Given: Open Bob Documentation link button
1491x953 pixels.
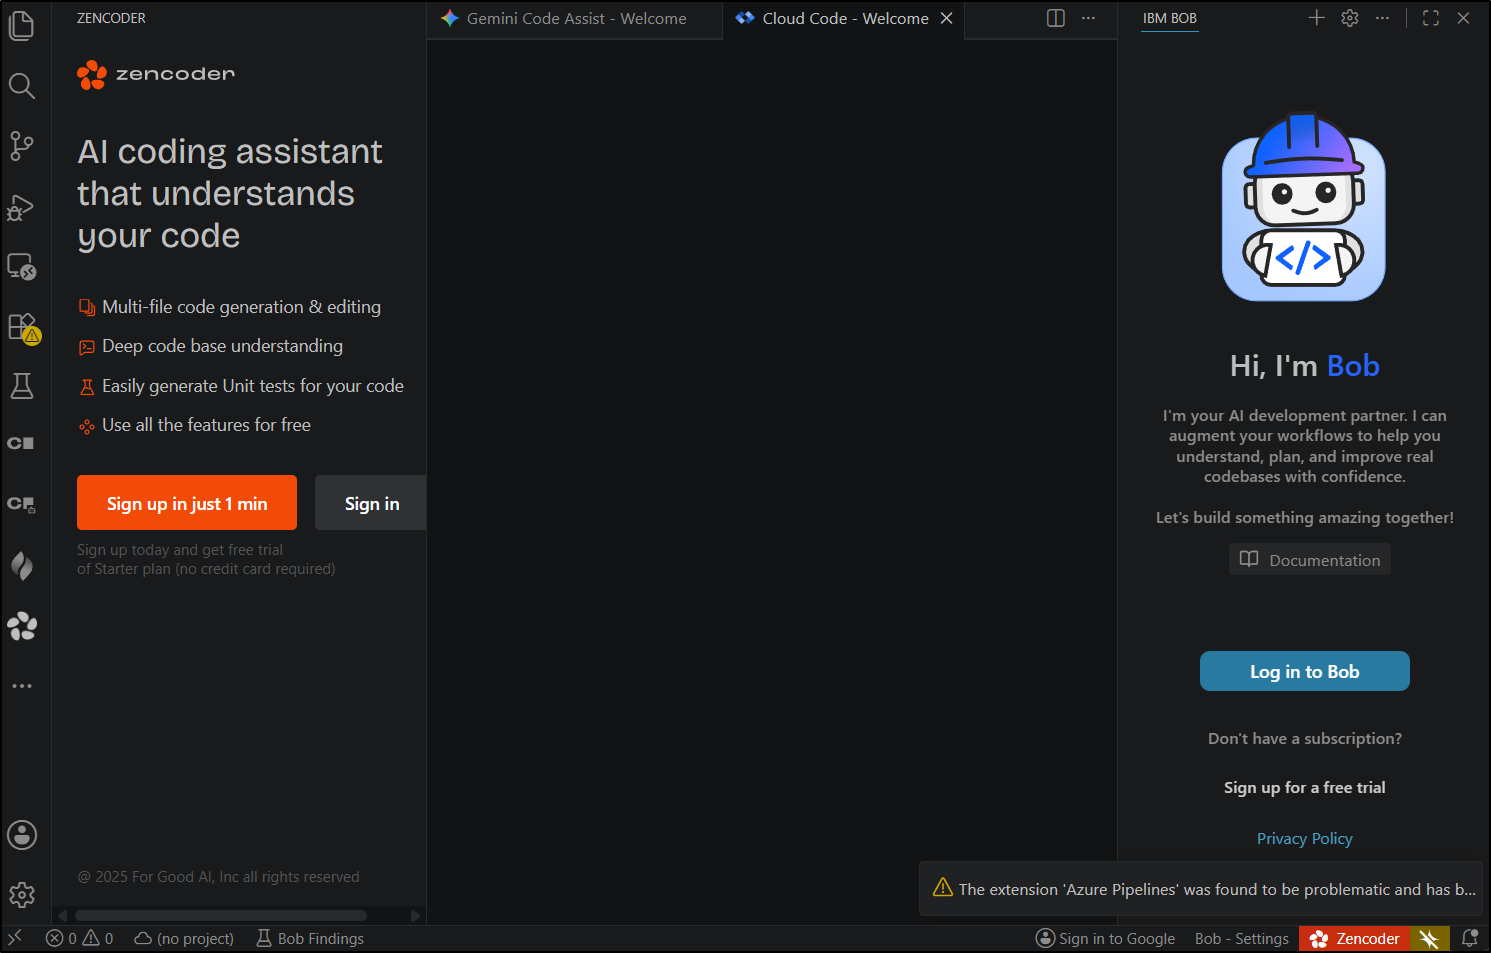Looking at the screenshot, I should [x=1310, y=560].
